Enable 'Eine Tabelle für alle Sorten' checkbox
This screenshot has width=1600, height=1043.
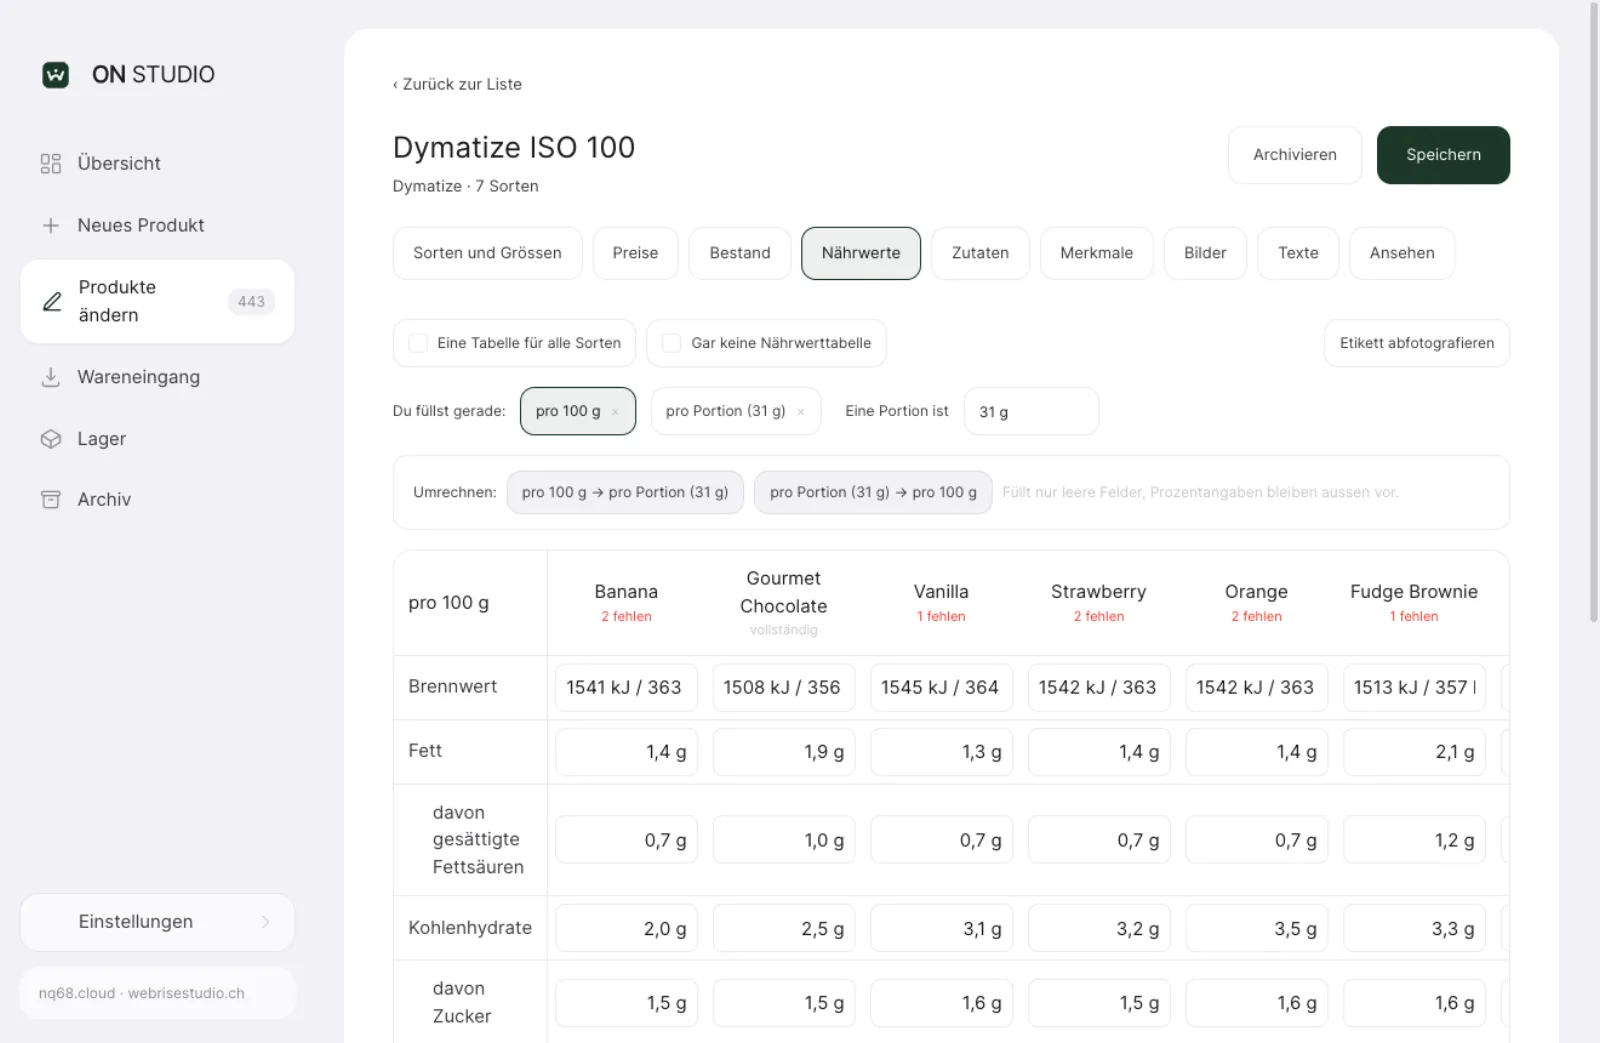click(x=418, y=343)
